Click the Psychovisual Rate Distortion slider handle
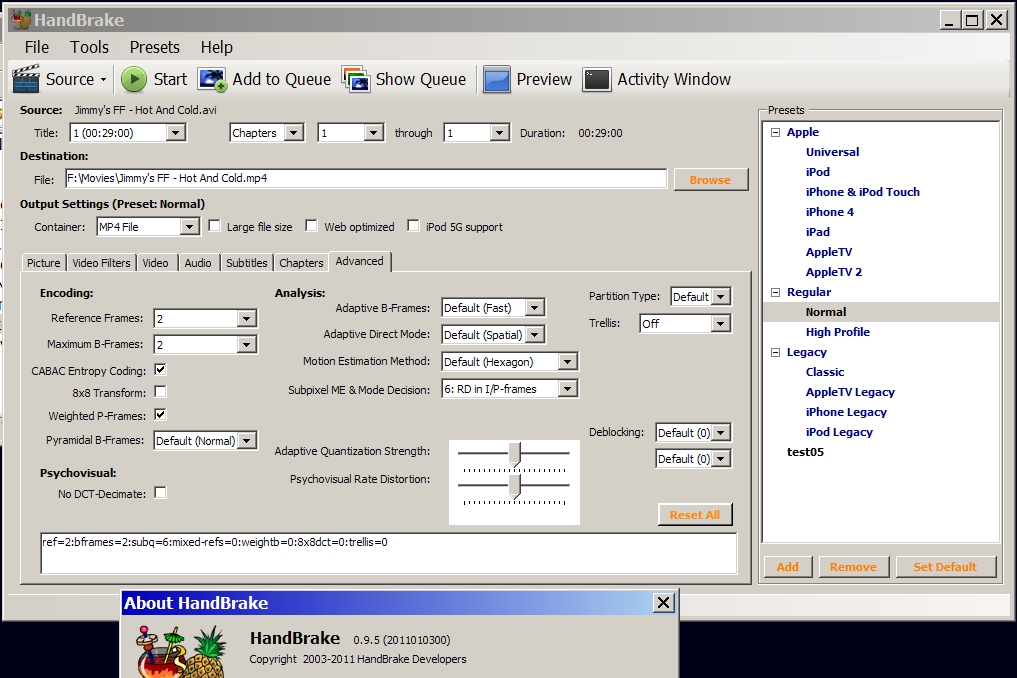Screen dimensions: 1017x678 pos(515,486)
